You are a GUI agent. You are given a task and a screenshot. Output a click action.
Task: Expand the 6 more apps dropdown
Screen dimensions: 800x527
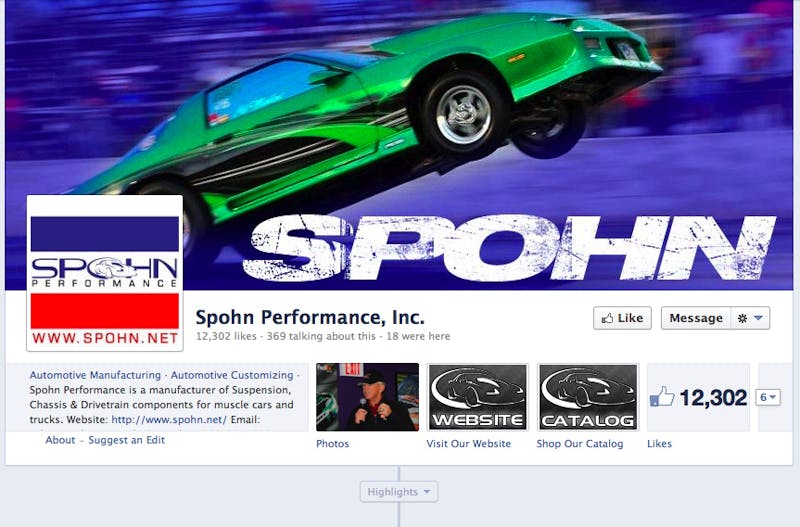click(x=768, y=397)
